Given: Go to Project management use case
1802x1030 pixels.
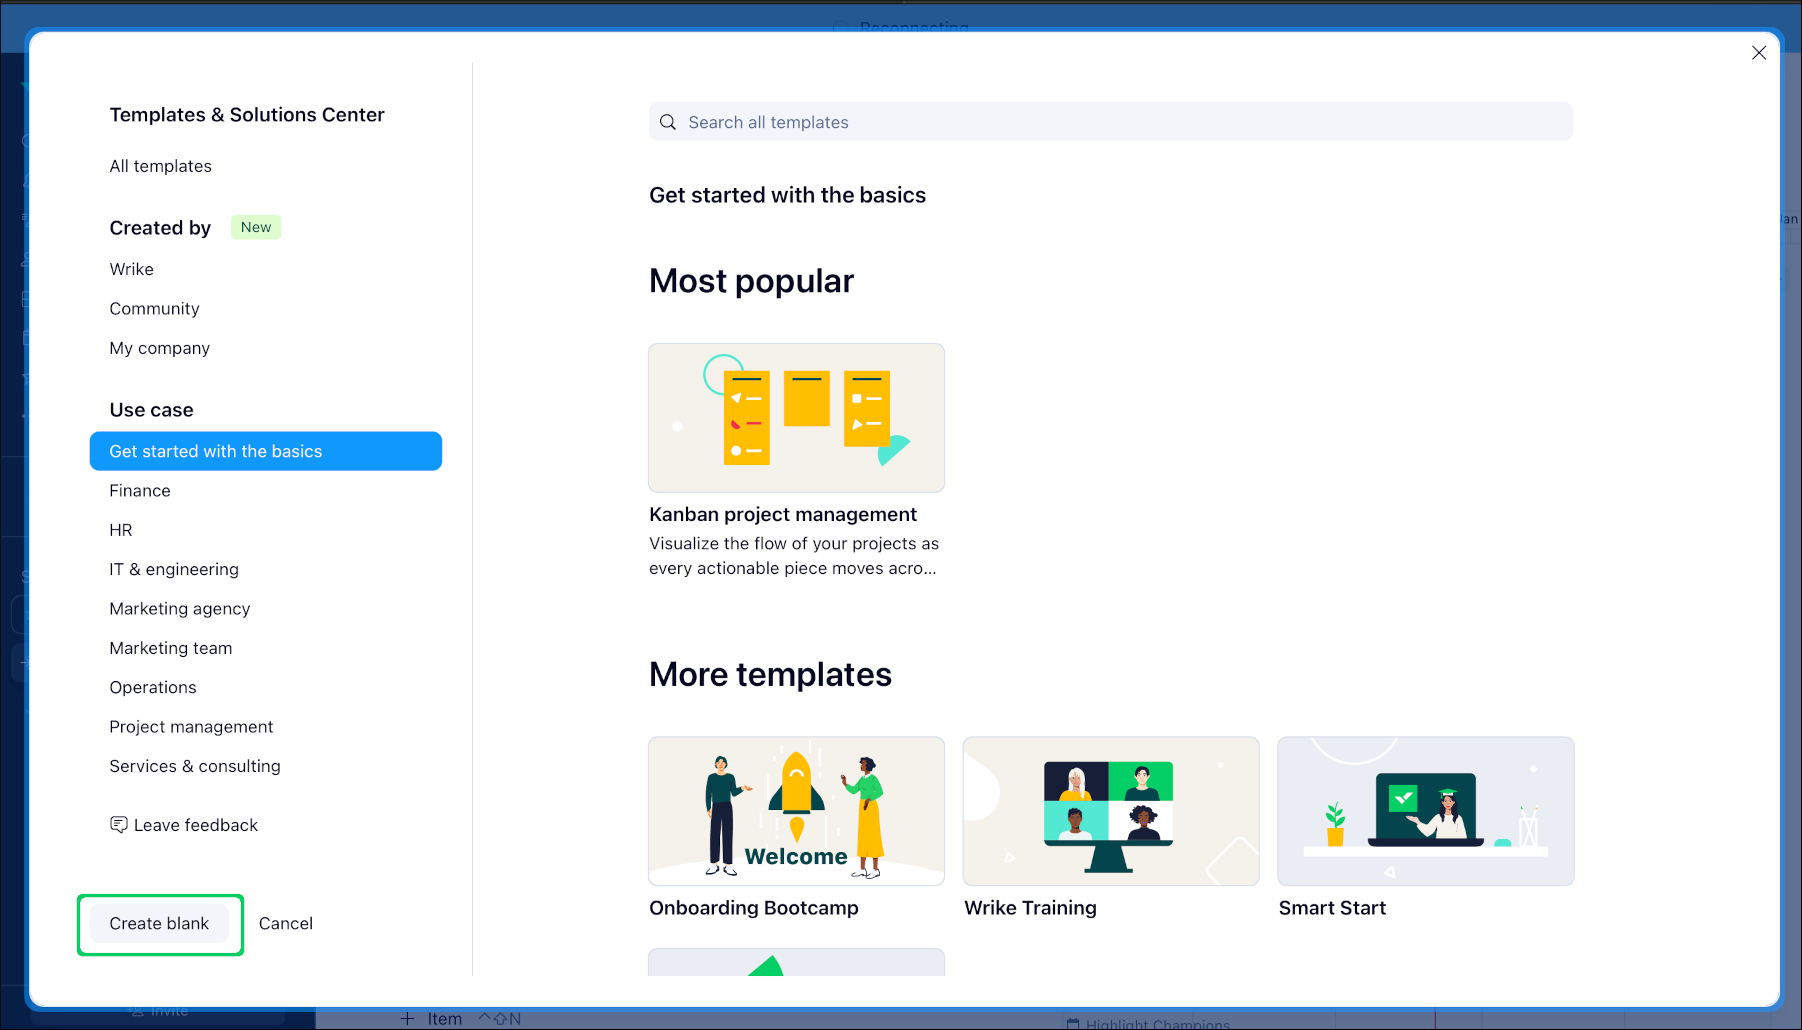Looking at the screenshot, I should tap(191, 727).
